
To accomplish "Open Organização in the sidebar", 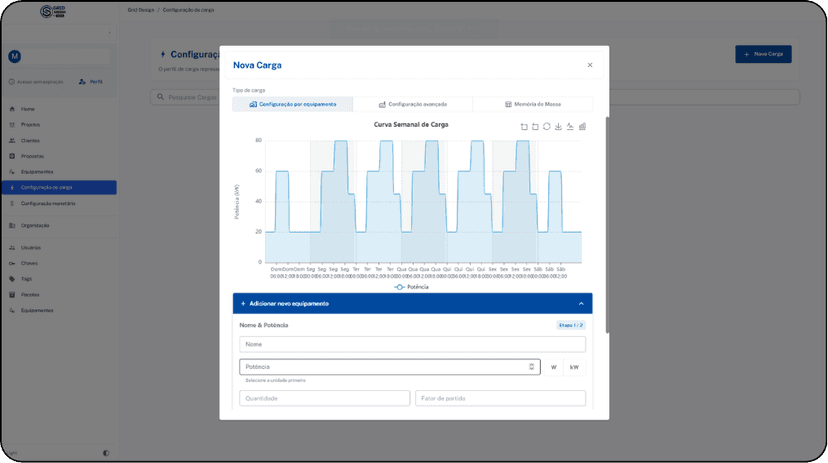I will [59, 225].
